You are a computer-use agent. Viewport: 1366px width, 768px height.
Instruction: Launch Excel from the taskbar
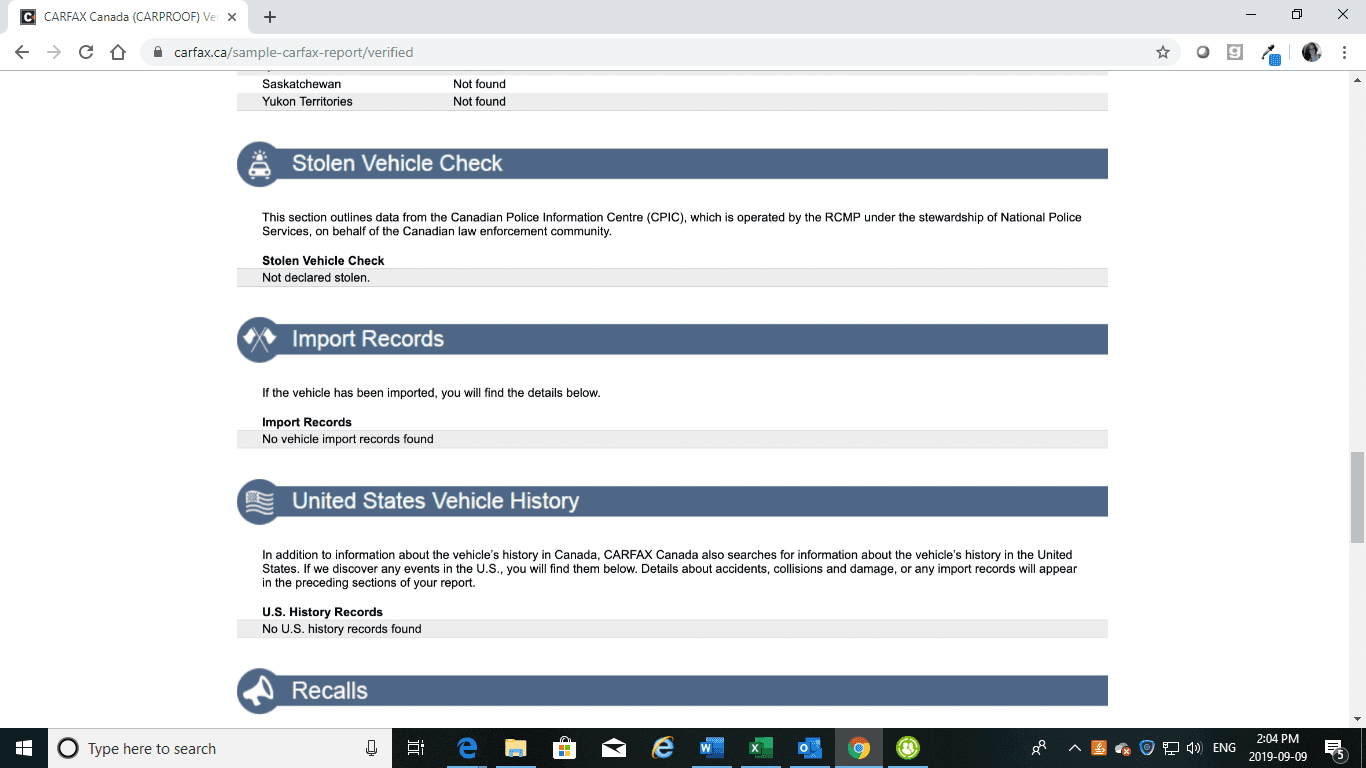pyautogui.click(x=760, y=748)
